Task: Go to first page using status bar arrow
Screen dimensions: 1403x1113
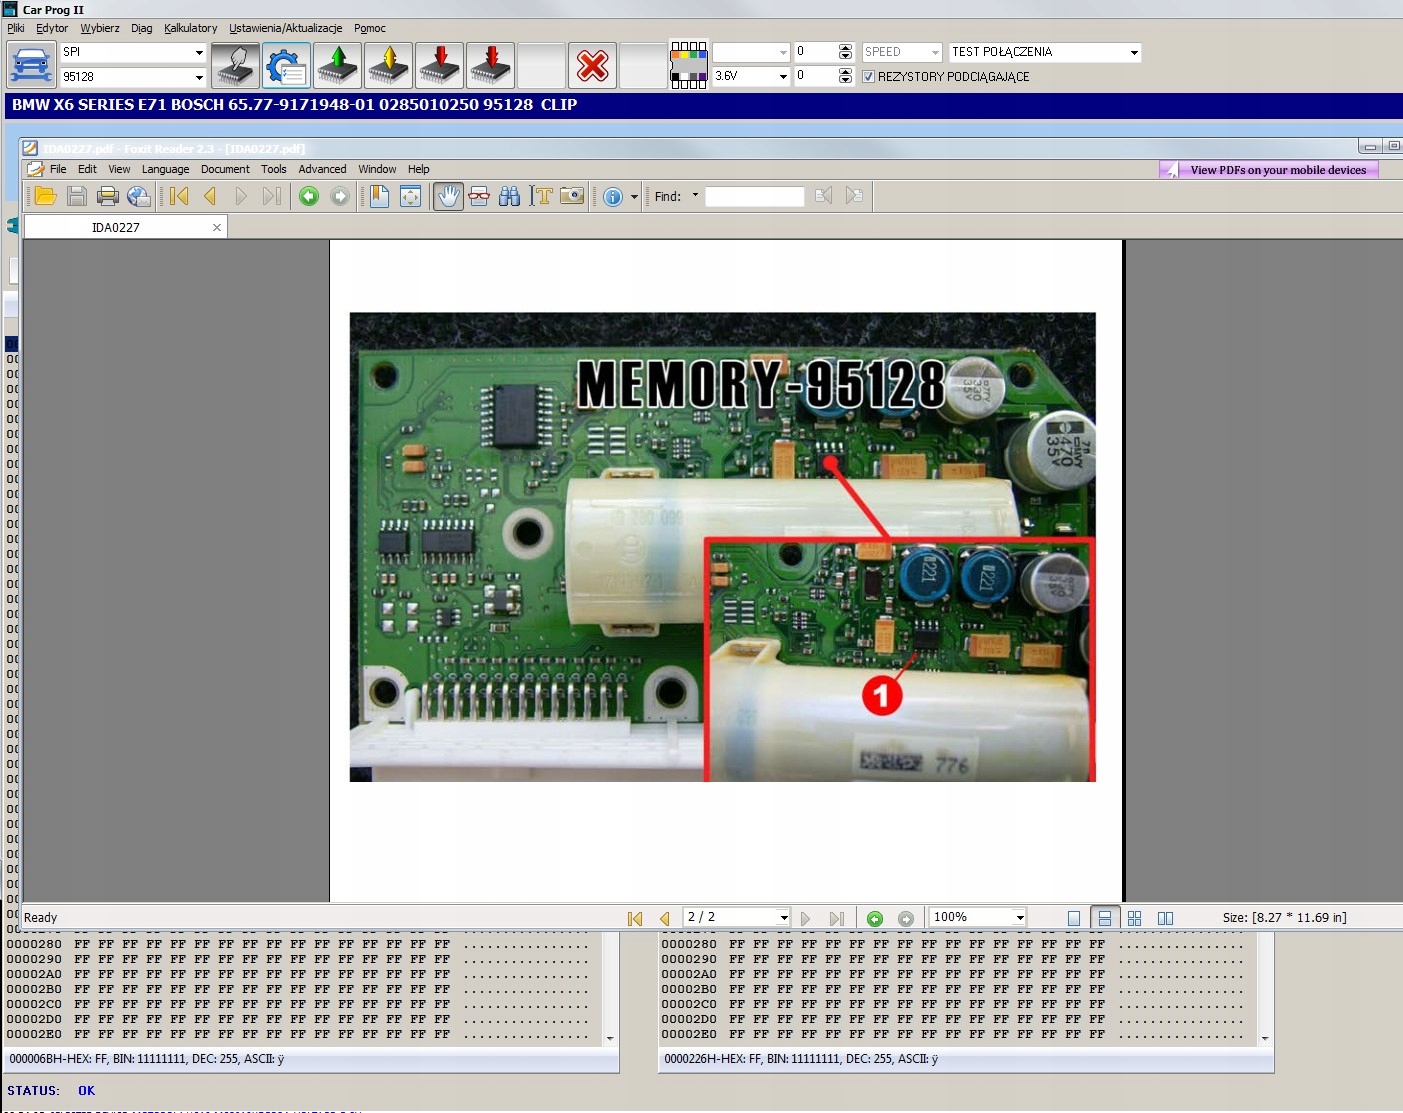Action: coord(635,918)
